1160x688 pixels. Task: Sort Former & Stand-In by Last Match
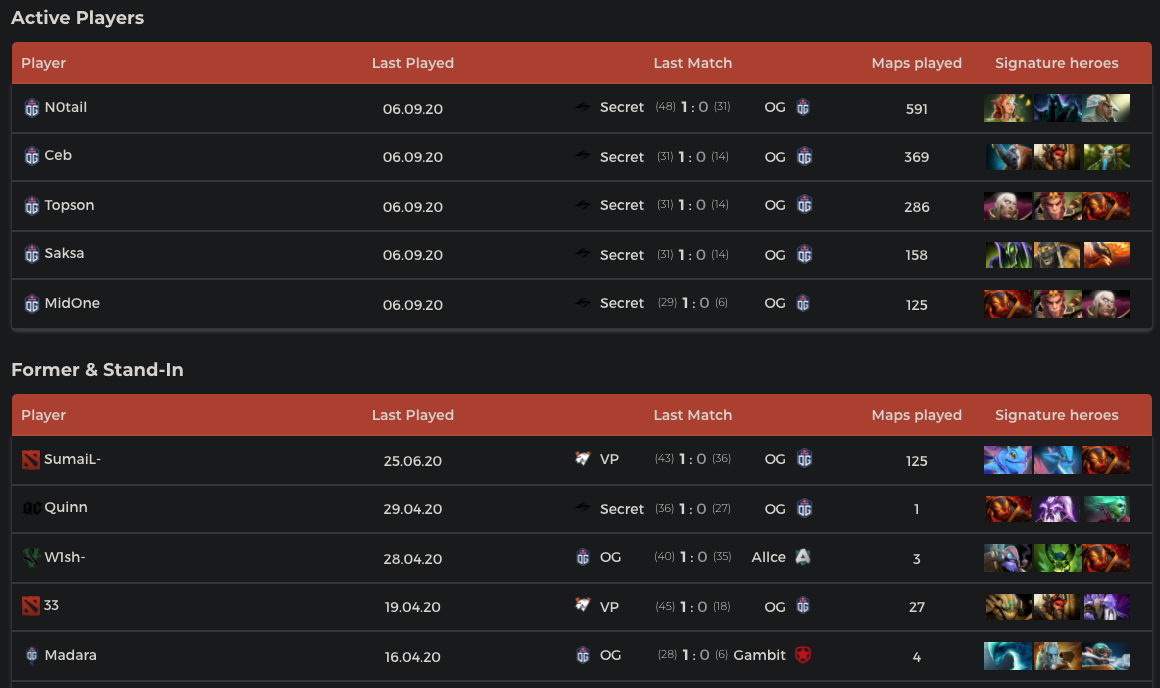pyautogui.click(x=692, y=415)
